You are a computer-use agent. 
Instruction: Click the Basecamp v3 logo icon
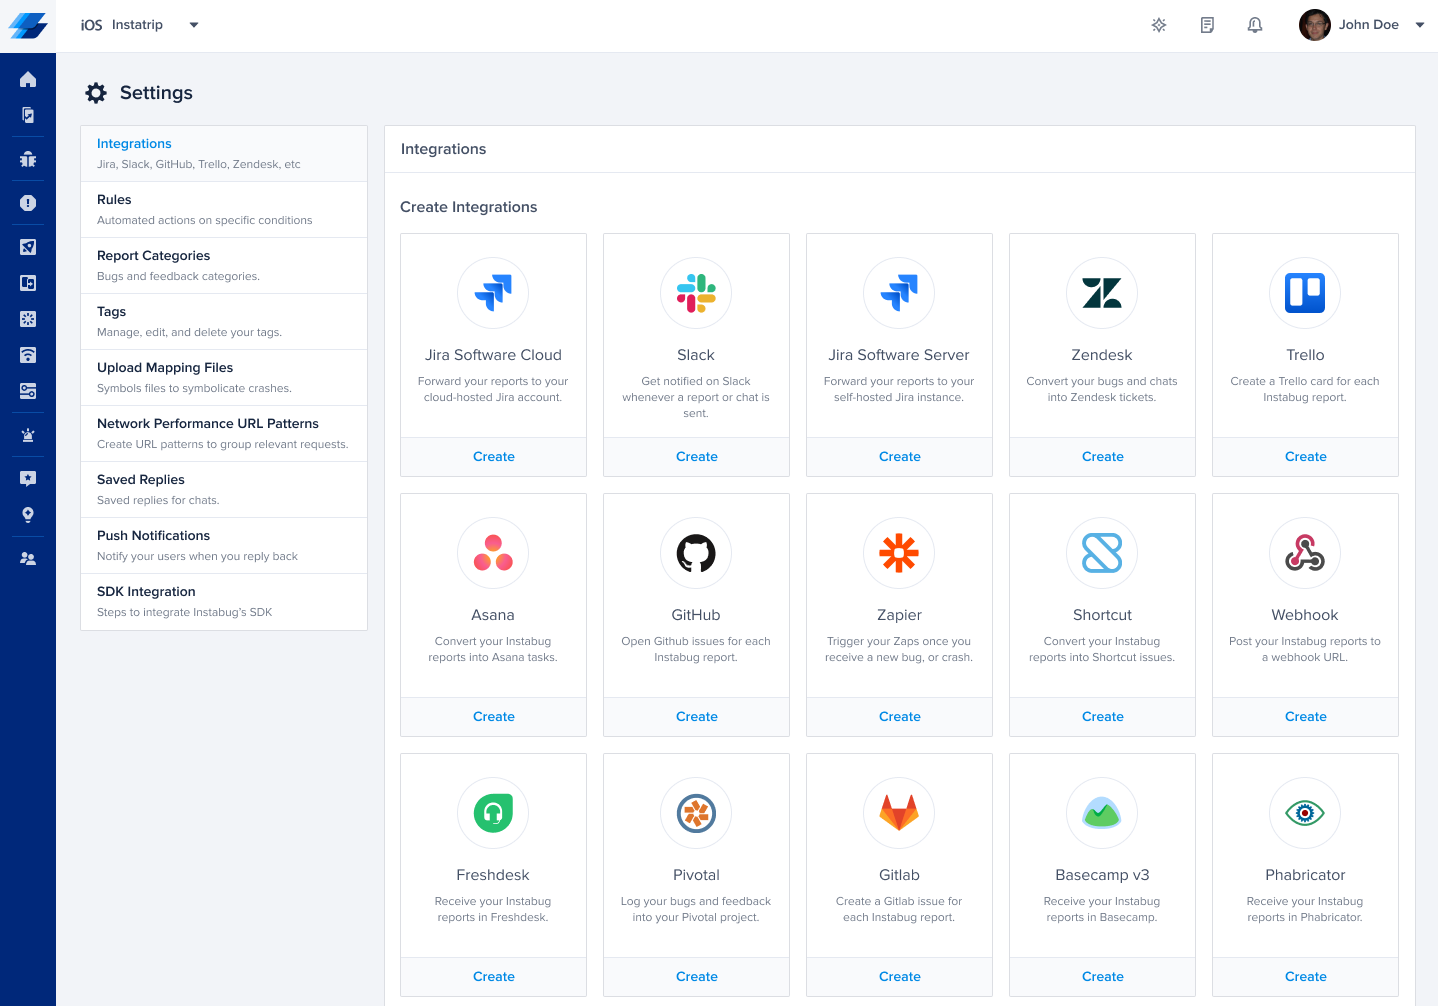[1102, 813]
